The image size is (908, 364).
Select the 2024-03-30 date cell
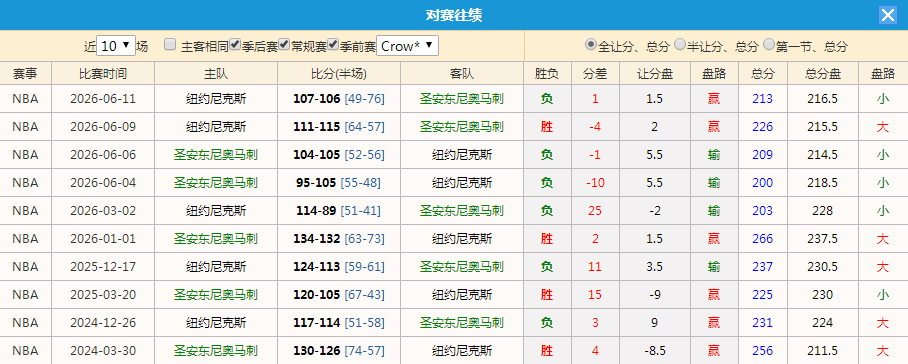[x=103, y=351]
